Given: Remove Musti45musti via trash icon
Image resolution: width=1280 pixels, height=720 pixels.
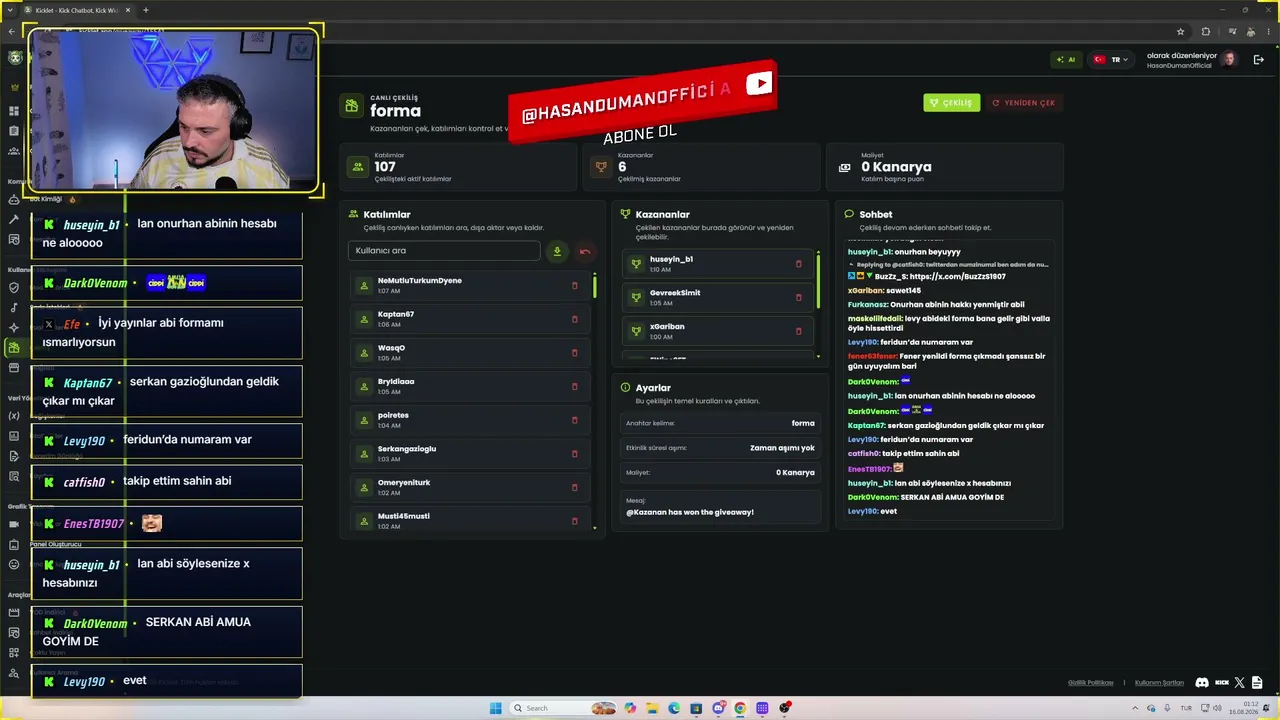Looking at the screenshot, I should [574, 521].
